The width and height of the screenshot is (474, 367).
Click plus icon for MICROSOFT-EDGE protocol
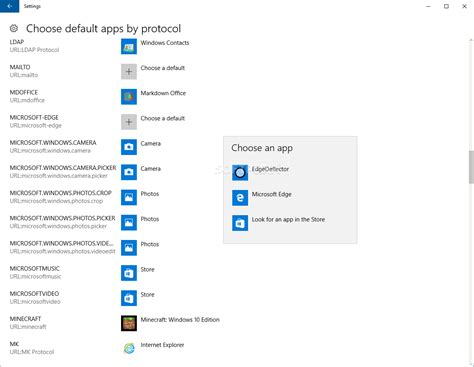[129, 122]
